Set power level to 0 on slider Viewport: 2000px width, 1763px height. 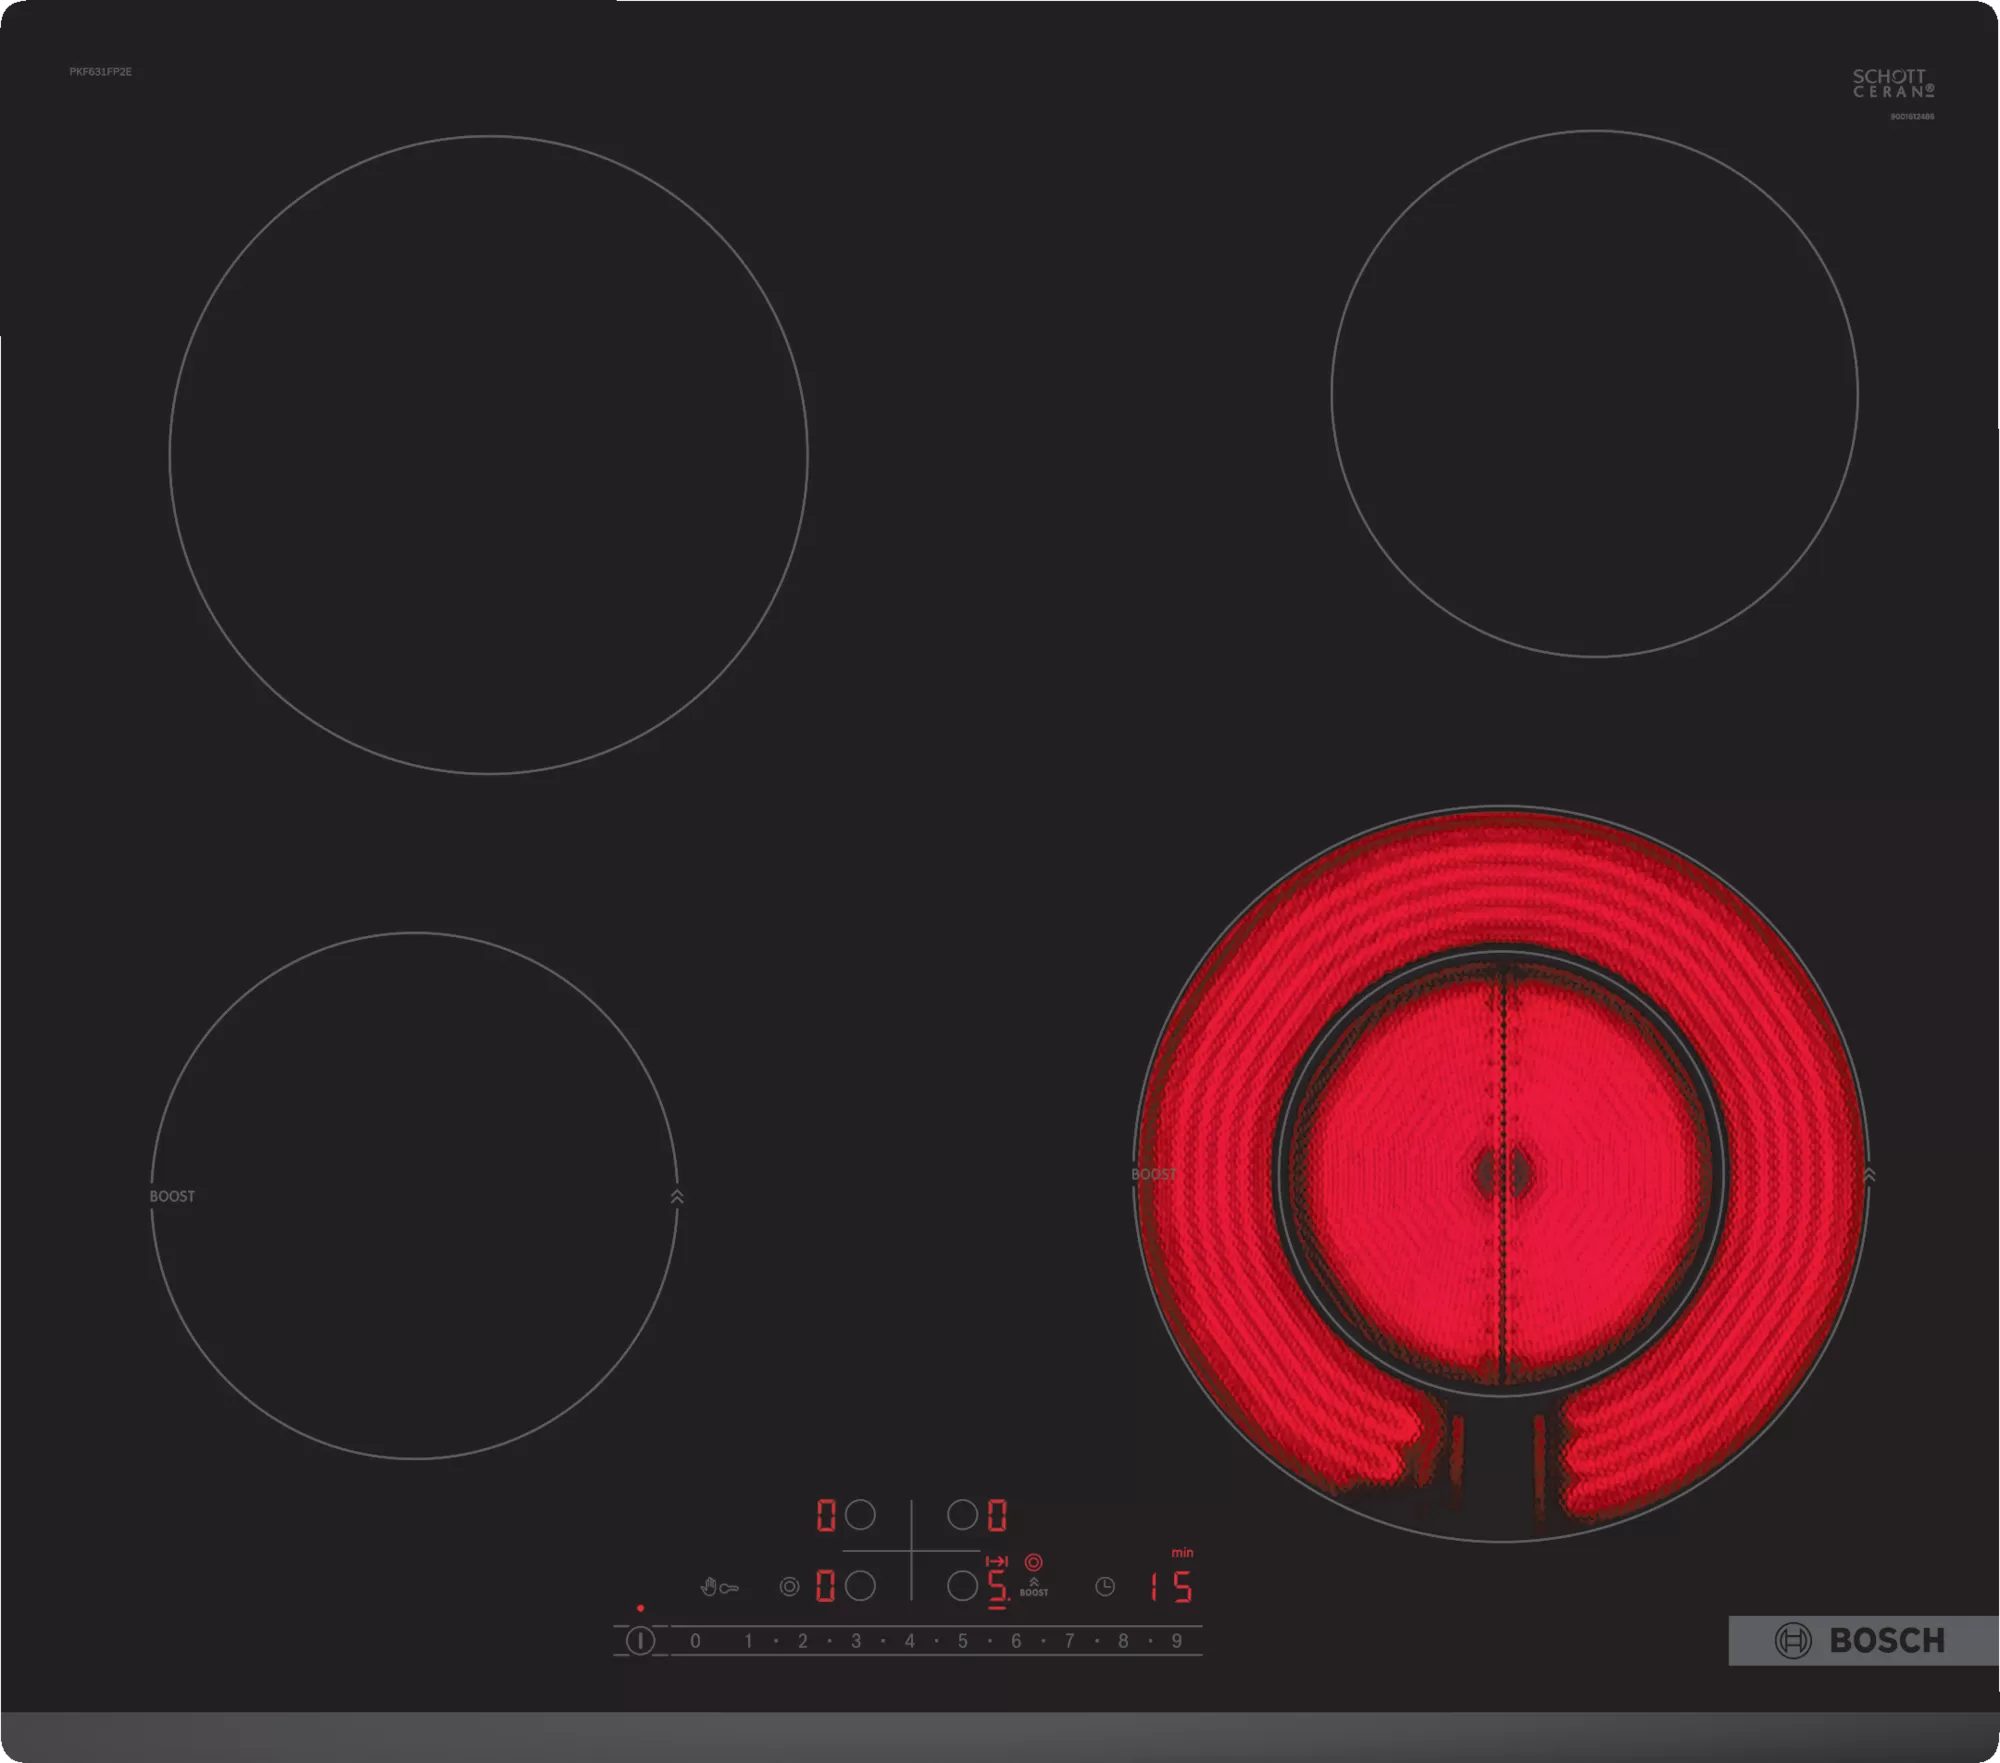[x=695, y=1641]
